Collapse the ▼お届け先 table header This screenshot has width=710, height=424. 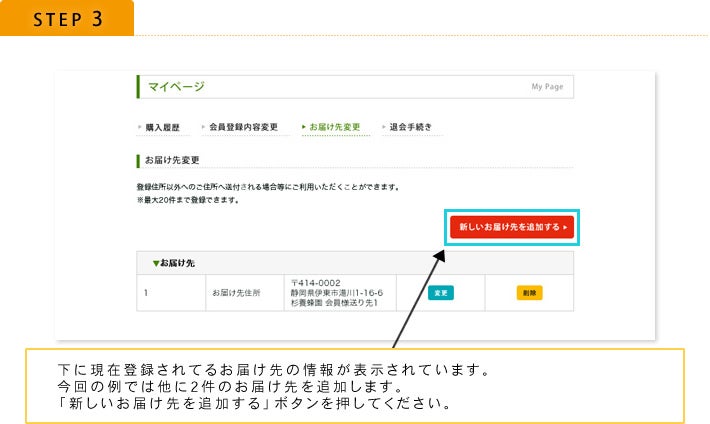[174, 263]
